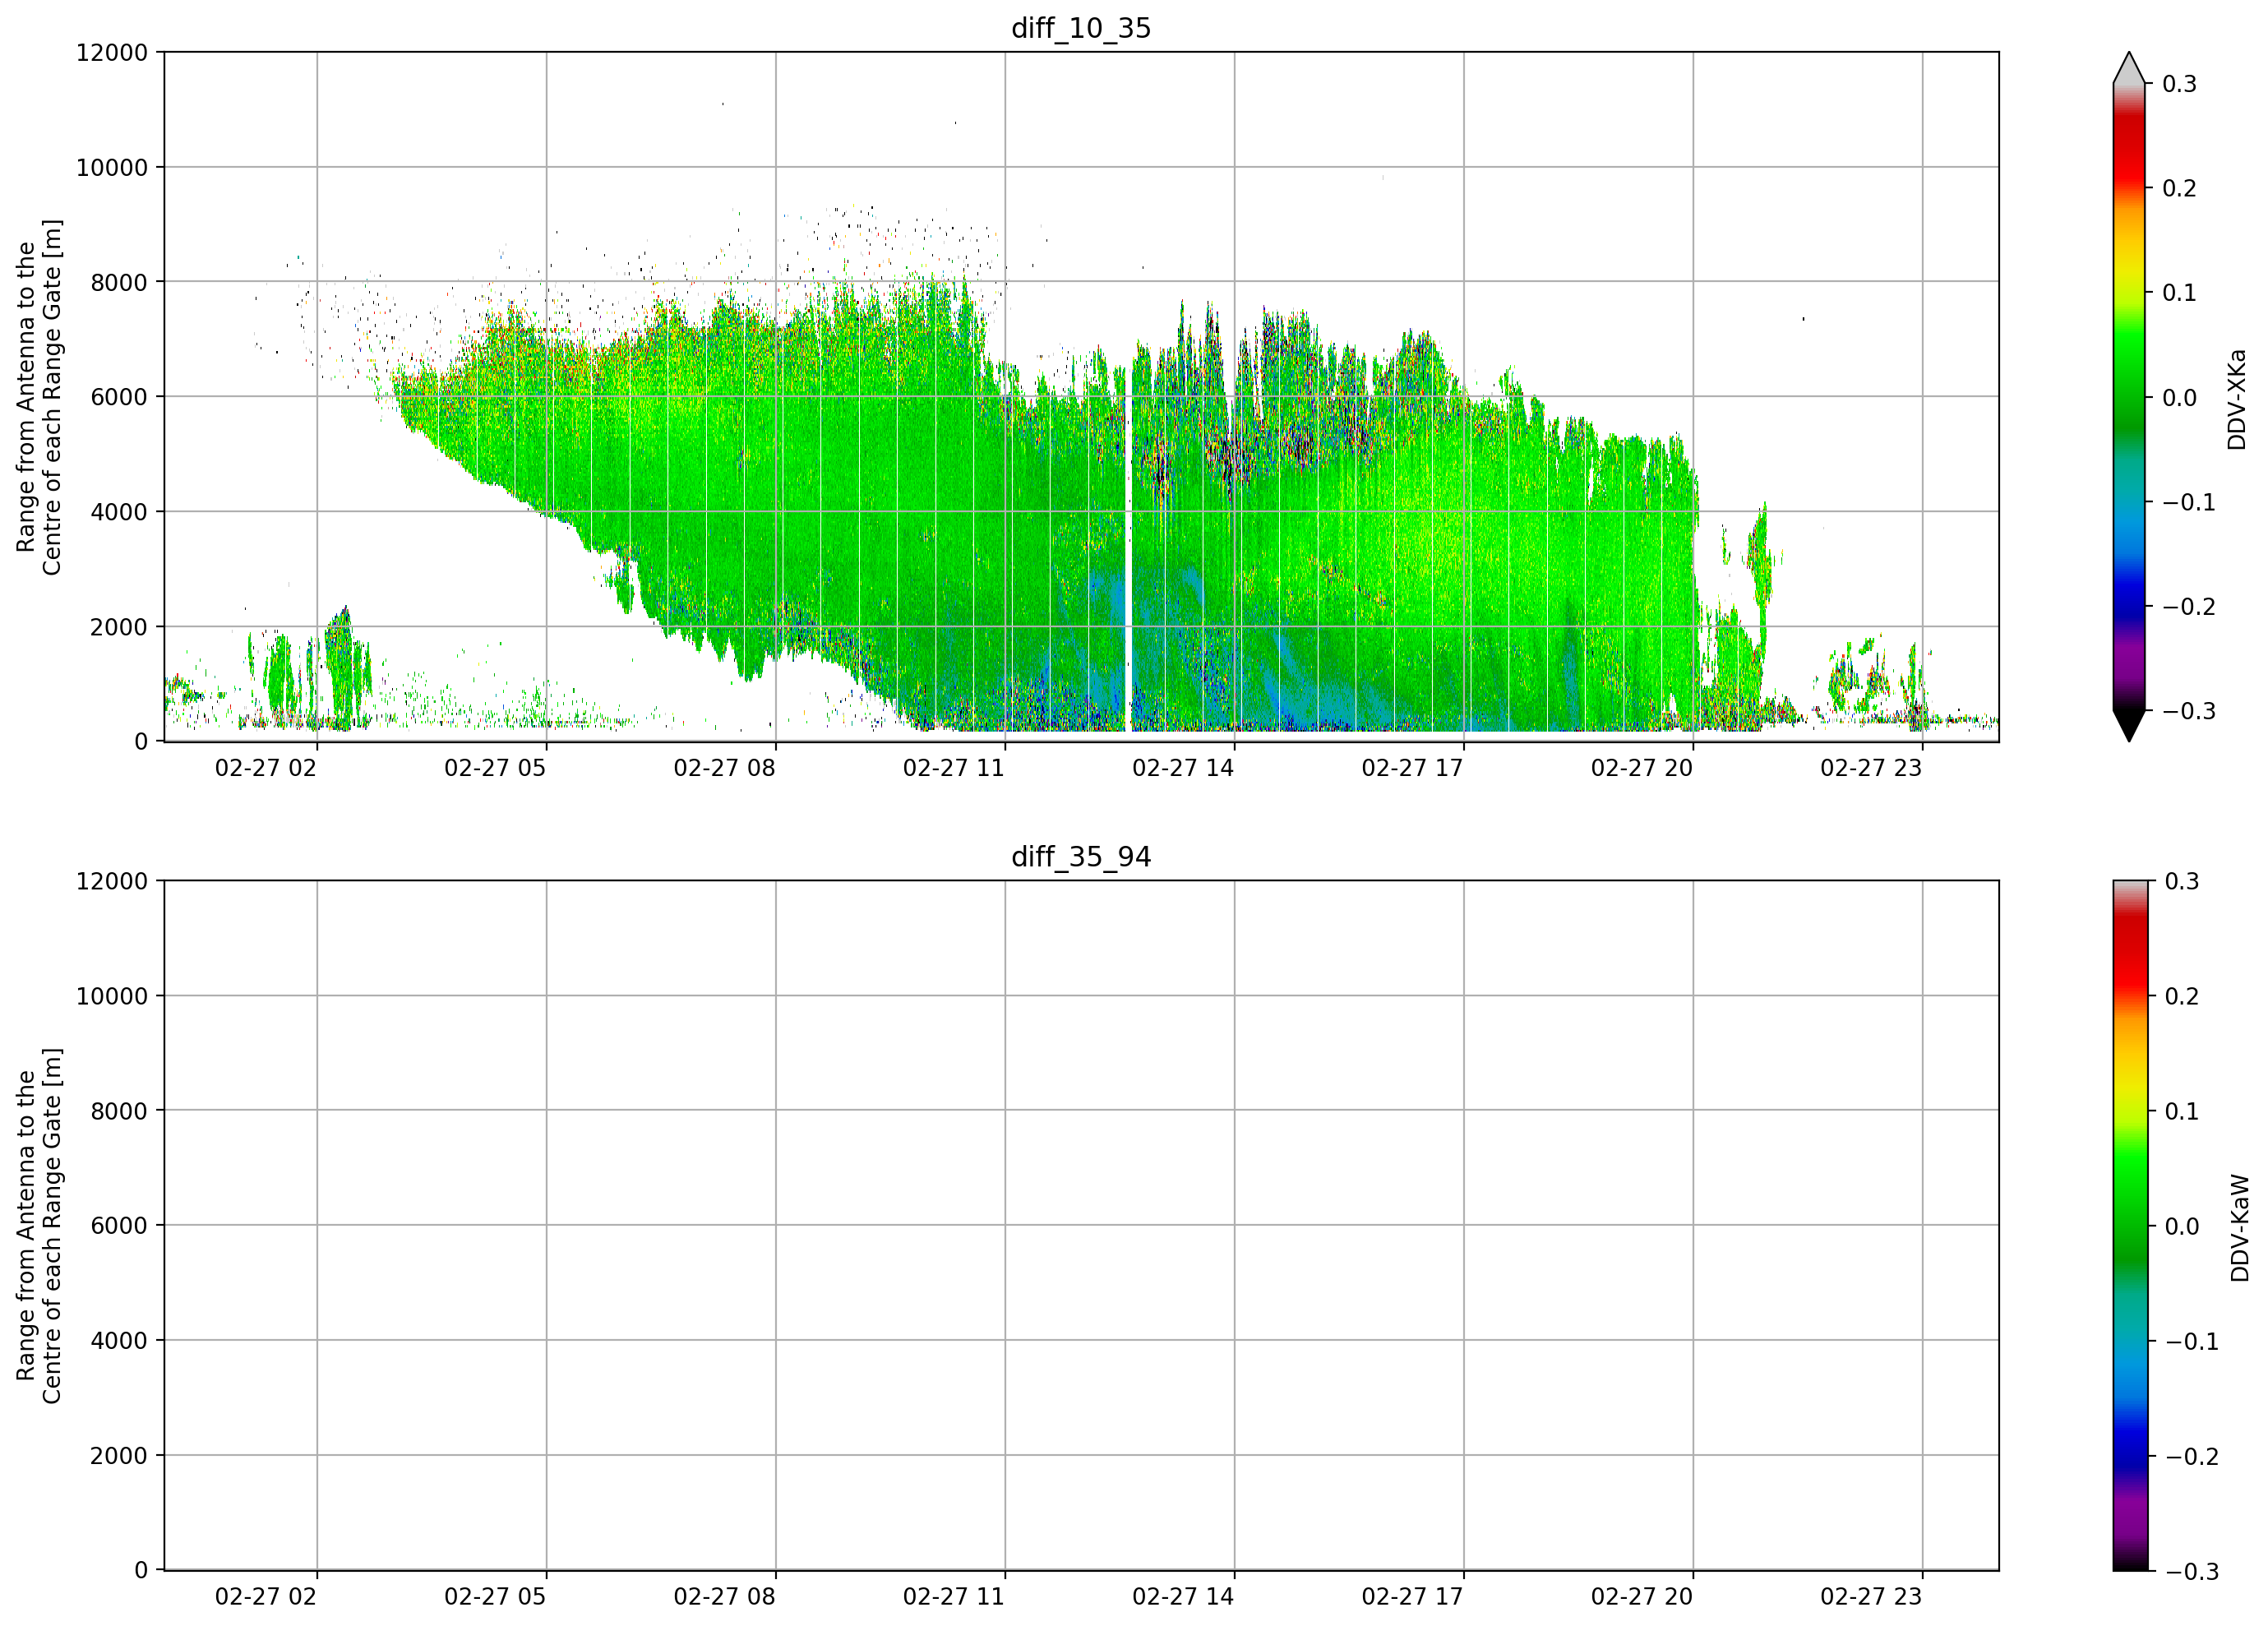
Task: Click the diff_35_94 plot title
Action: coord(1081,857)
